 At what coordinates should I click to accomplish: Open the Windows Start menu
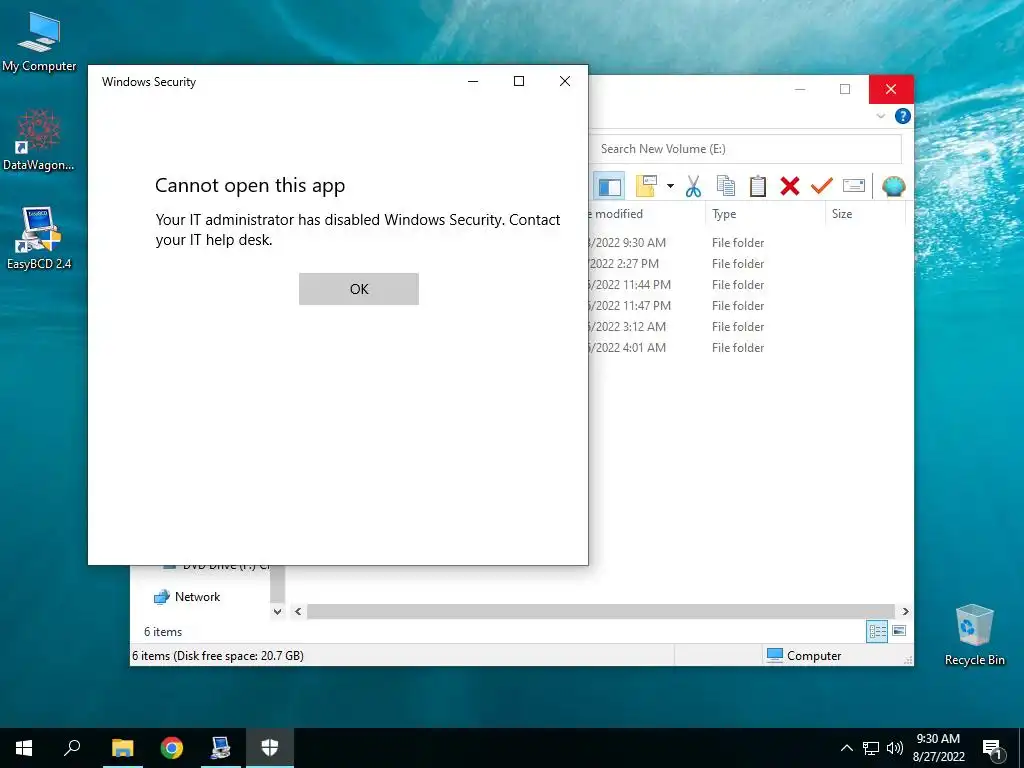tap(24, 748)
